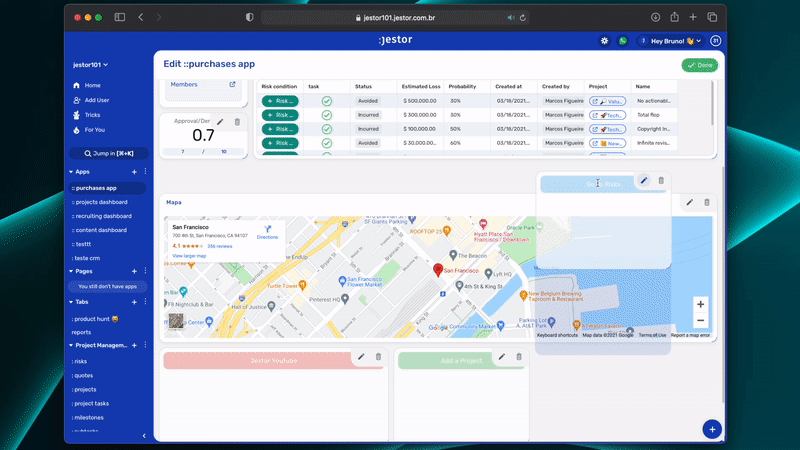Collapse the left sidebar with chevron
Screen dimensions: 800x450
[x=144, y=436]
